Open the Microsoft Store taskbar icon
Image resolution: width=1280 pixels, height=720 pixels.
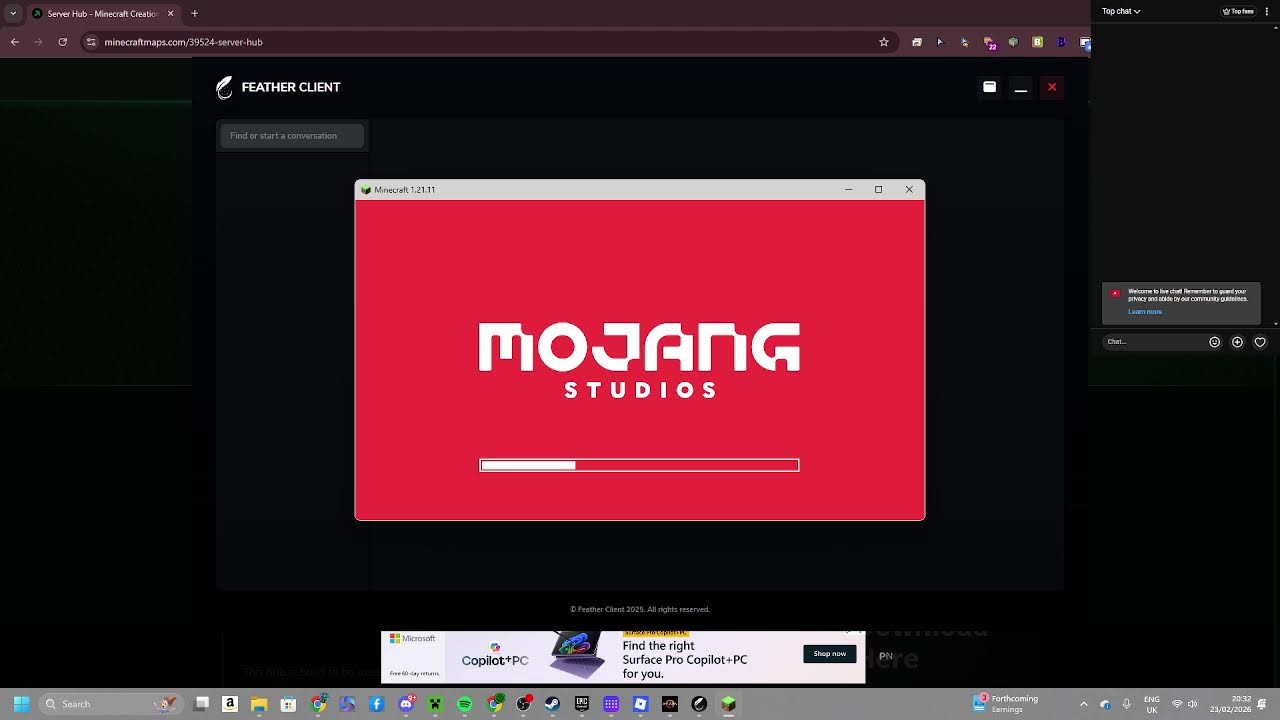pos(288,704)
